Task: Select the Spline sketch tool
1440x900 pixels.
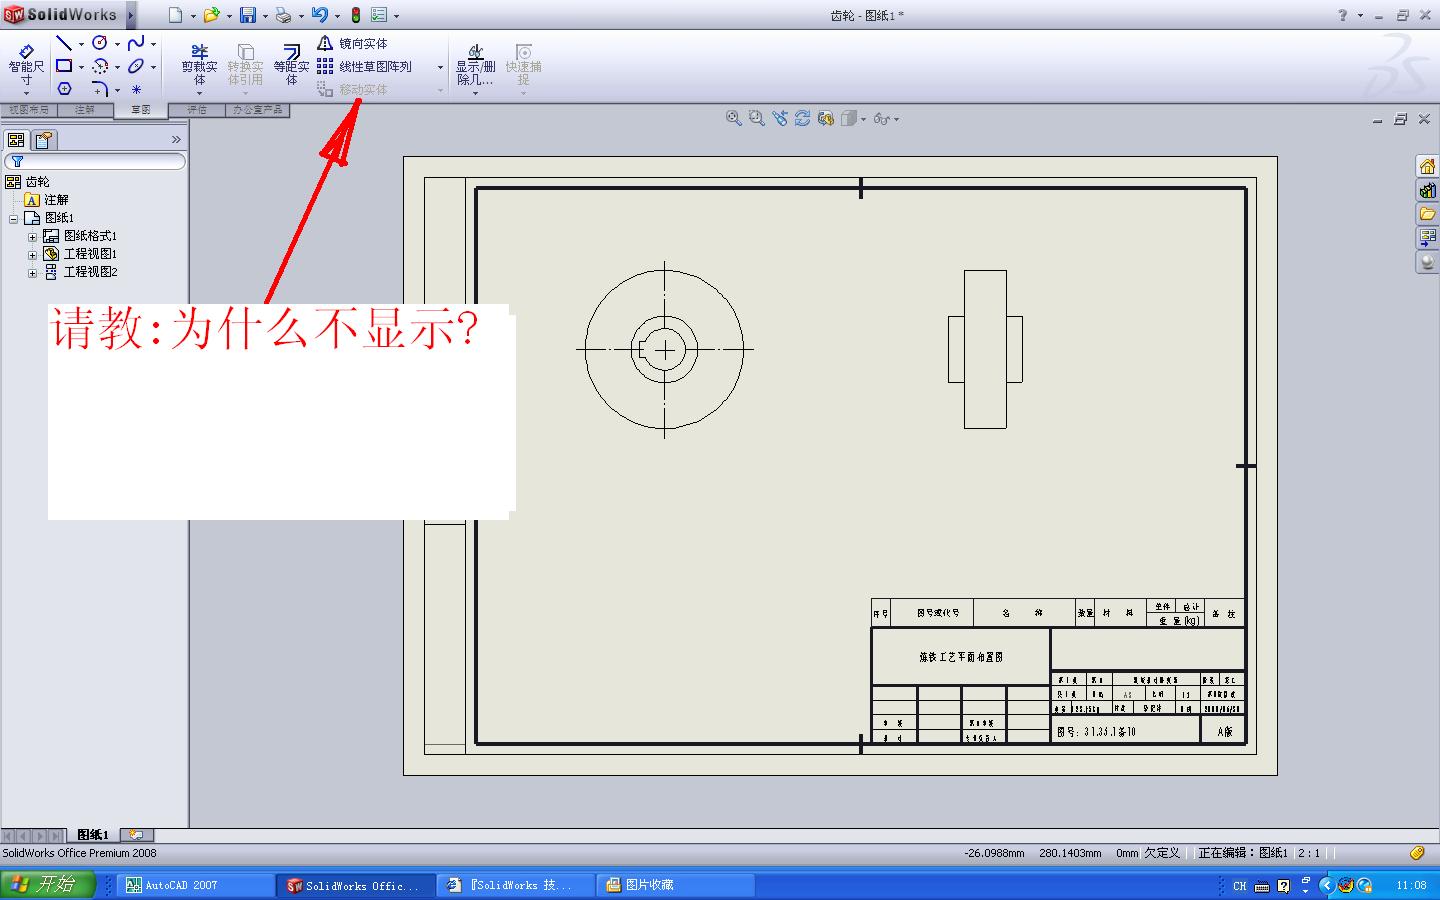Action: click(x=136, y=43)
